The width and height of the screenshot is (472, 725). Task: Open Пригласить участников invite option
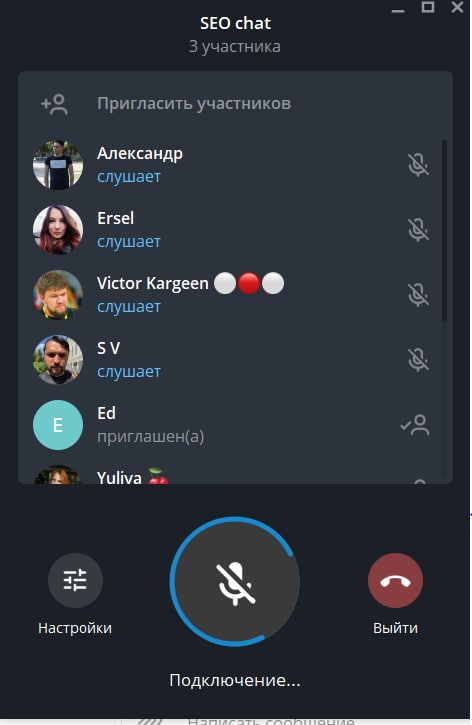[235, 104]
